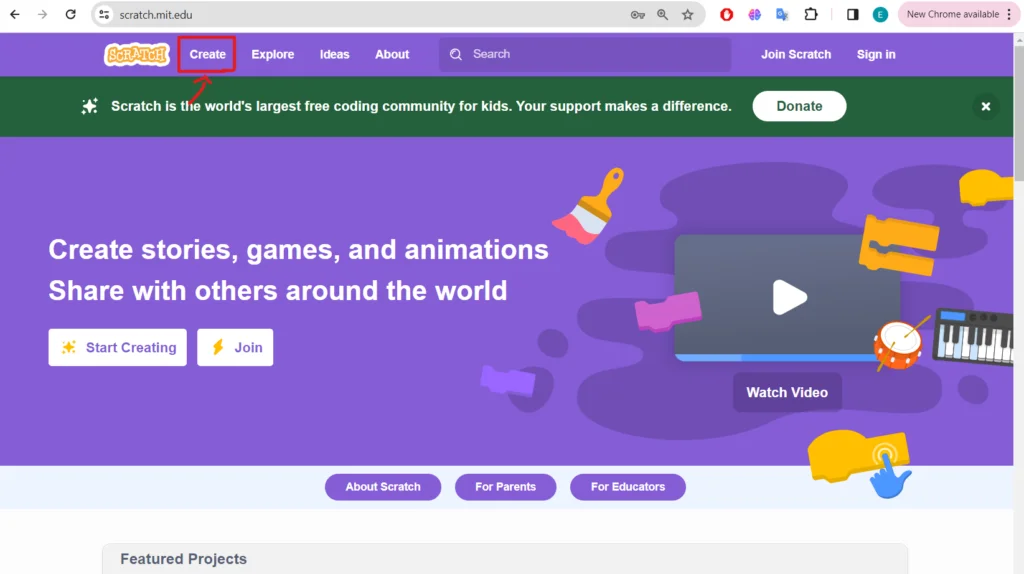Viewport: 1024px width, 574px height.
Task: Click the zoom magnifier icon in address bar
Action: tap(662, 14)
